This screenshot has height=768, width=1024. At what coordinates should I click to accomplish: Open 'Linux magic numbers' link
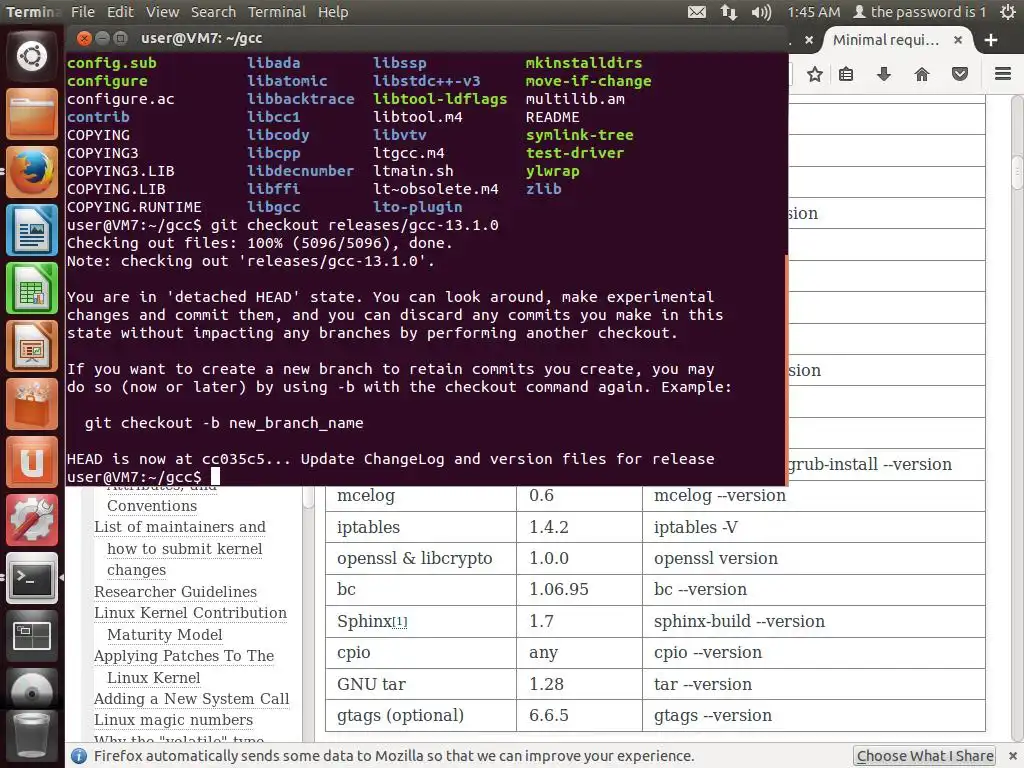click(x=173, y=720)
